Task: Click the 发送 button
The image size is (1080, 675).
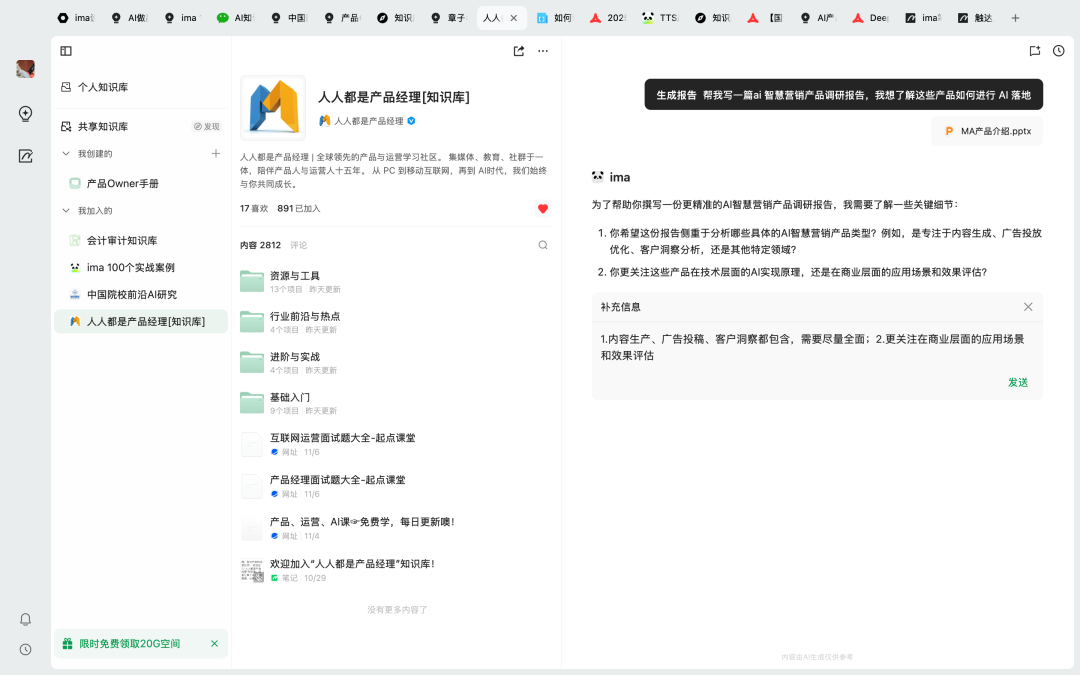Action: [1017, 382]
